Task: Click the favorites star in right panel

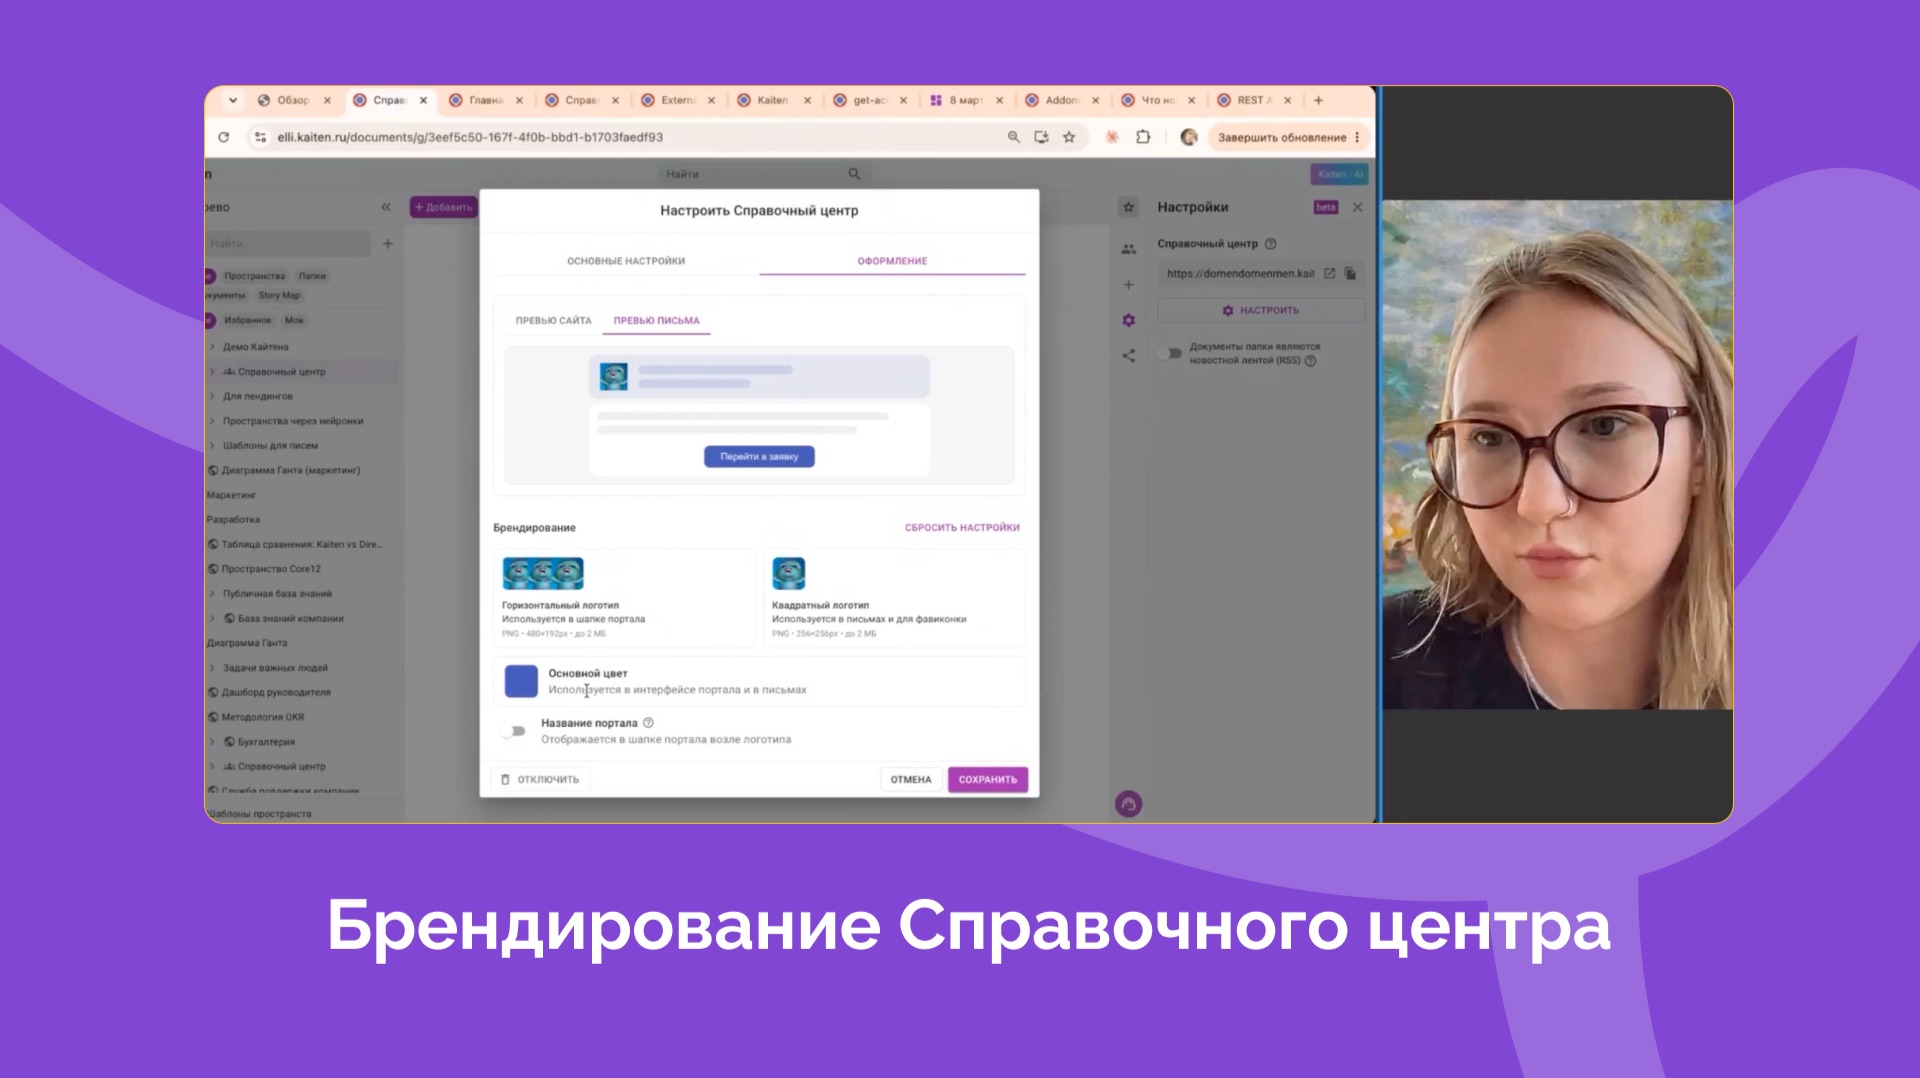Action: [1128, 207]
